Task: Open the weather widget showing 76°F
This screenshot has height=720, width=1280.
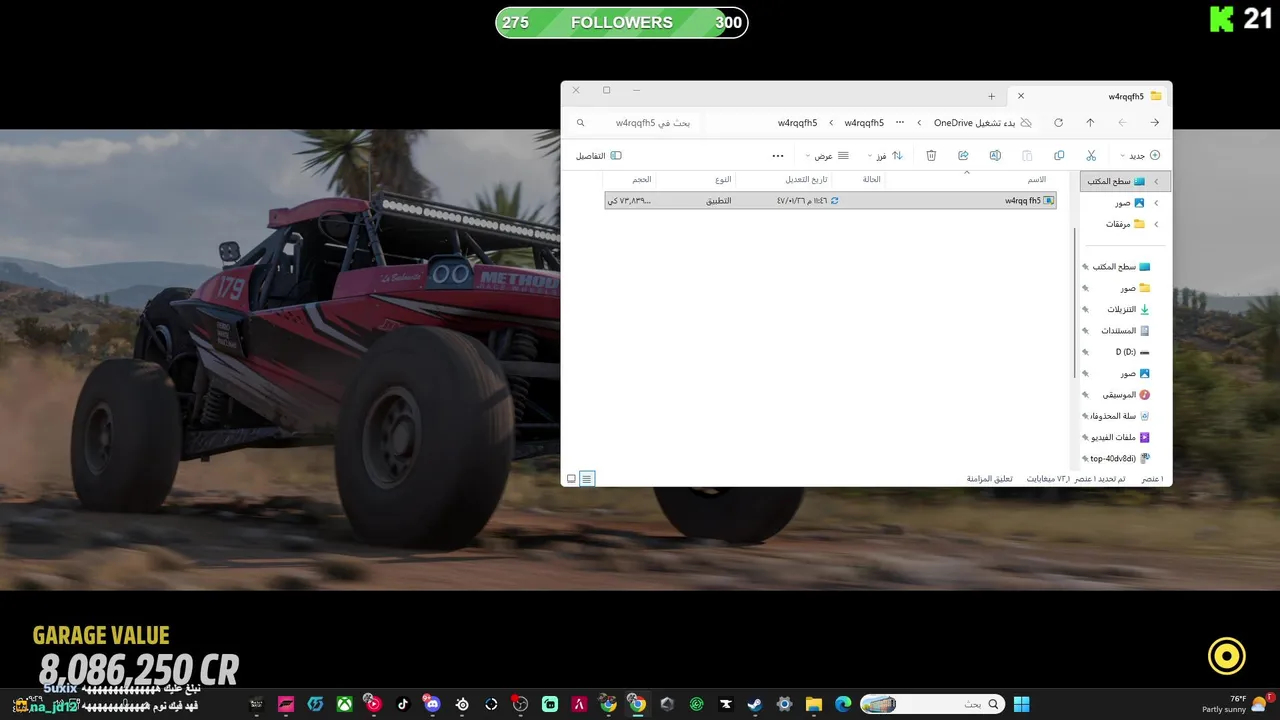Action: tap(1236, 704)
